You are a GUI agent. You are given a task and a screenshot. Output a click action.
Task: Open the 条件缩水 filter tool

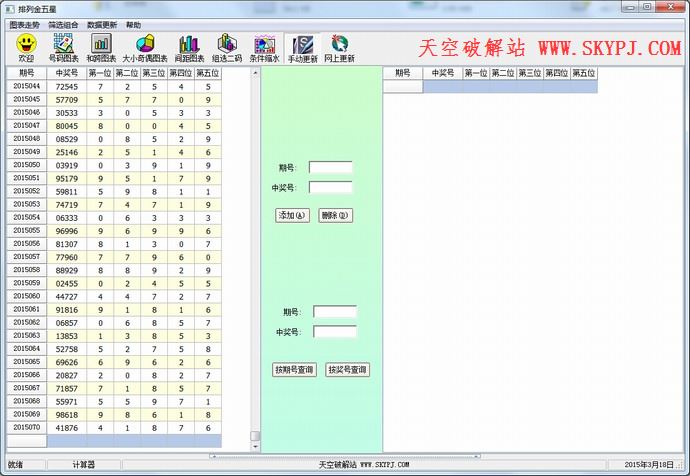coord(264,47)
